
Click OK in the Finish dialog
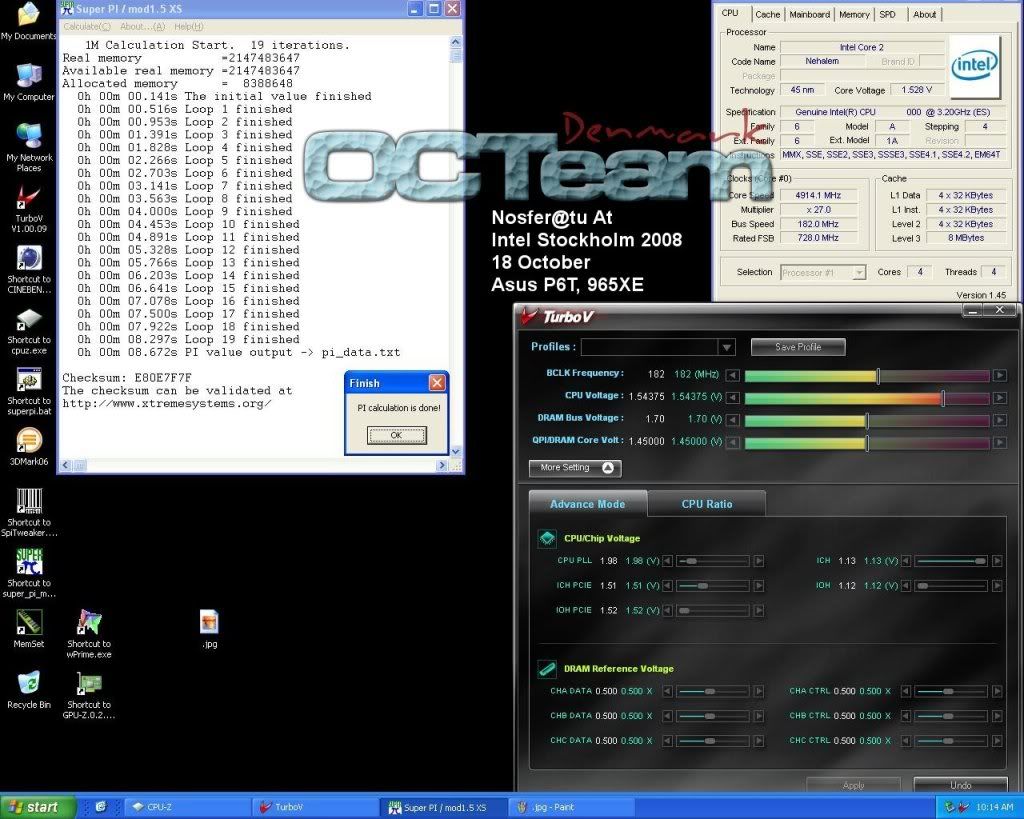[396, 435]
